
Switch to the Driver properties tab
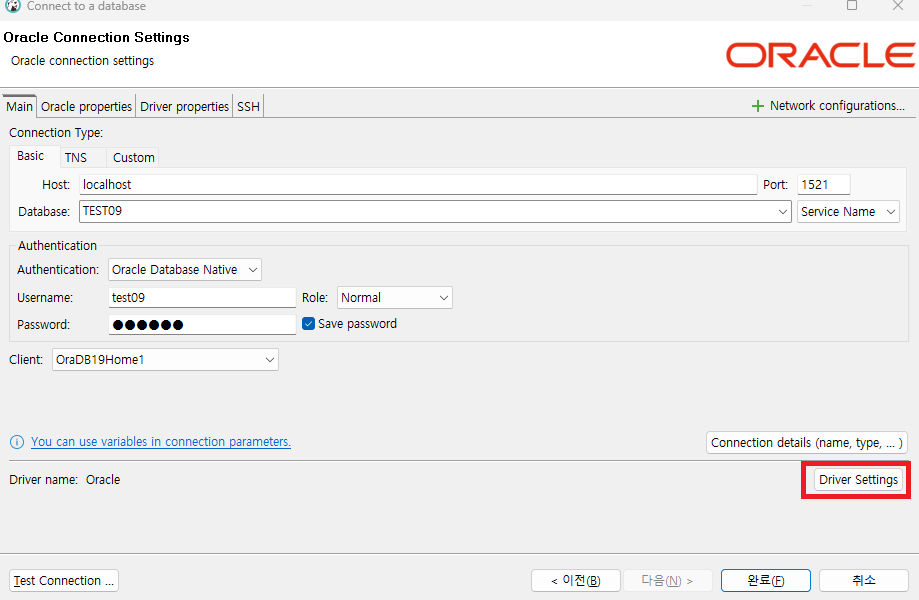tap(184, 107)
